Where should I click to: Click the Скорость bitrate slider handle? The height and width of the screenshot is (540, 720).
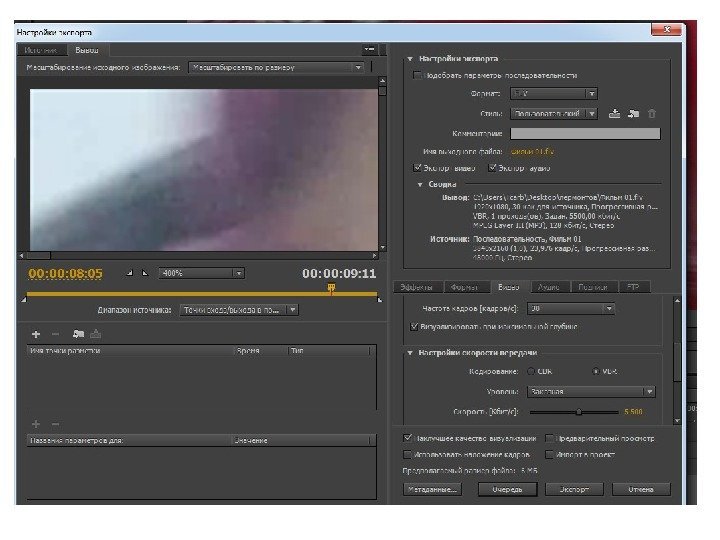coord(579,412)
